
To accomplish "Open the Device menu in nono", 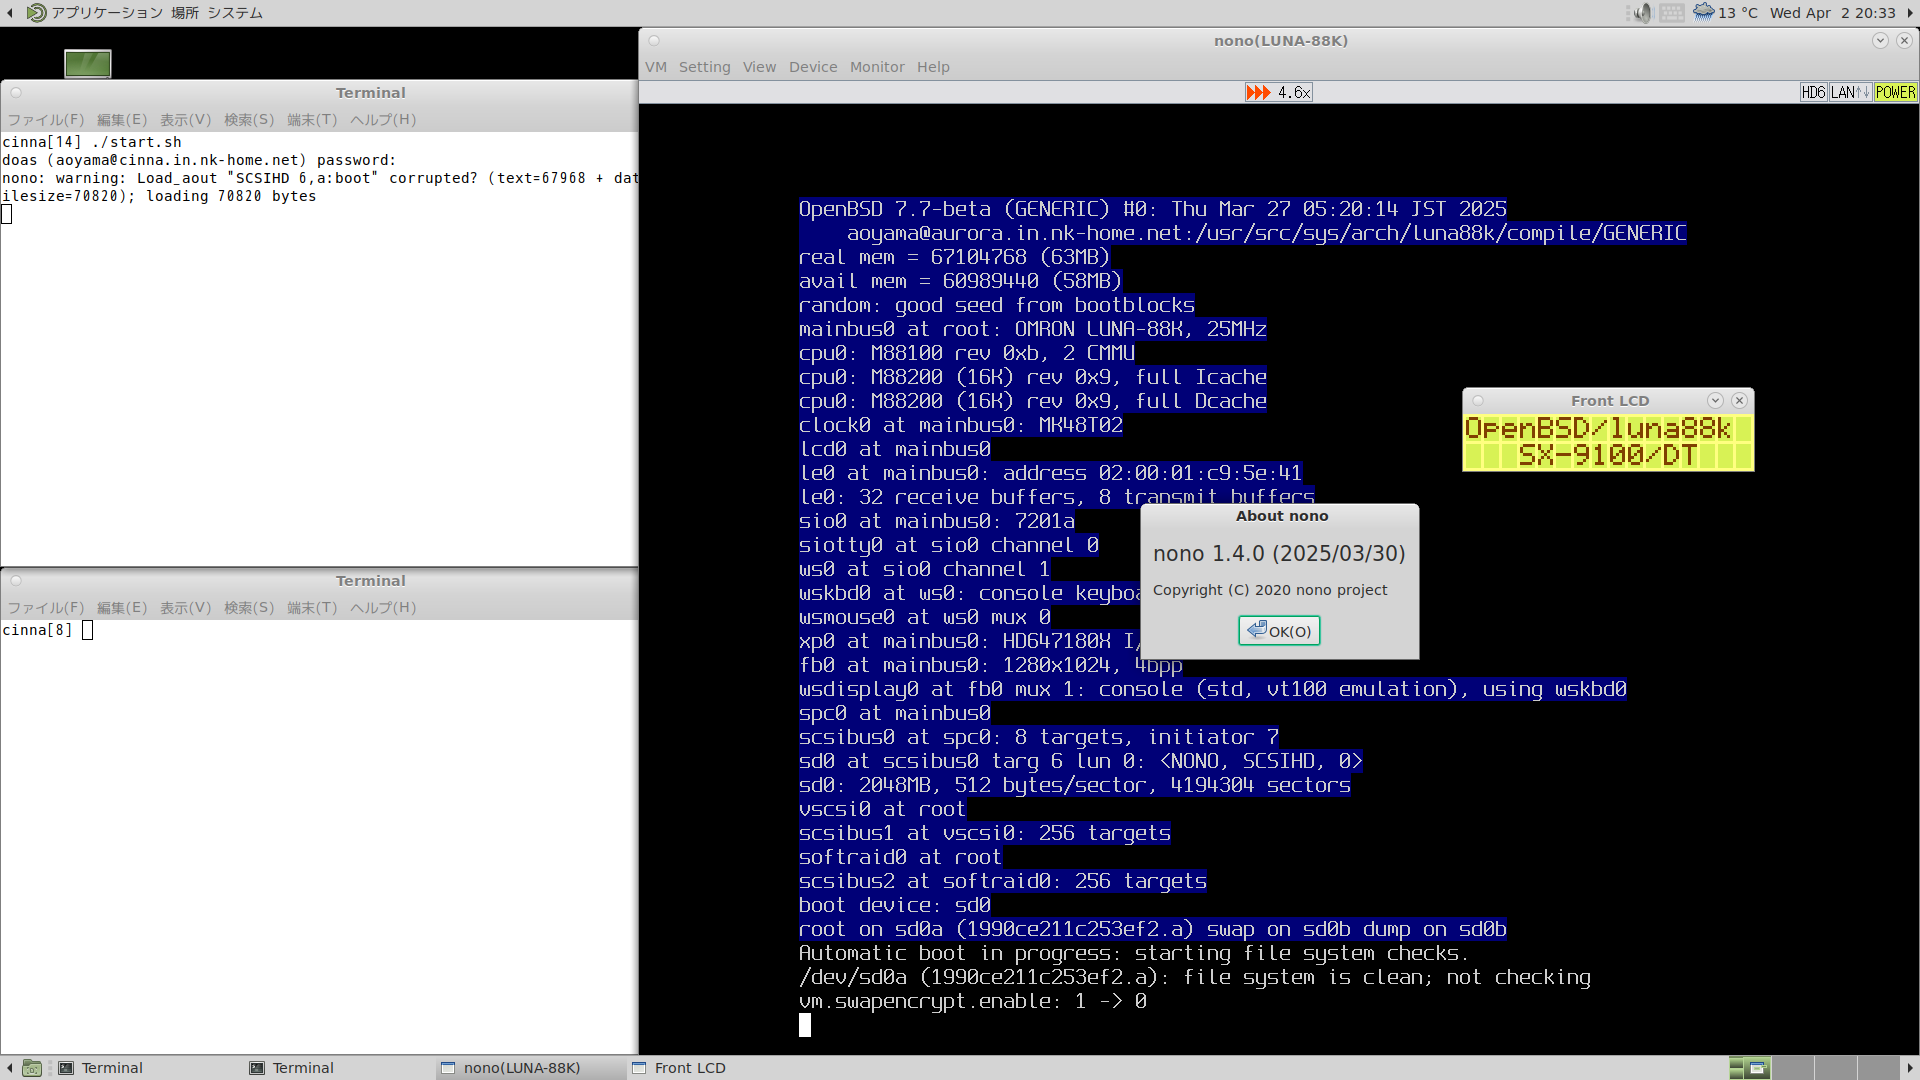I will (x=813, y=67).
